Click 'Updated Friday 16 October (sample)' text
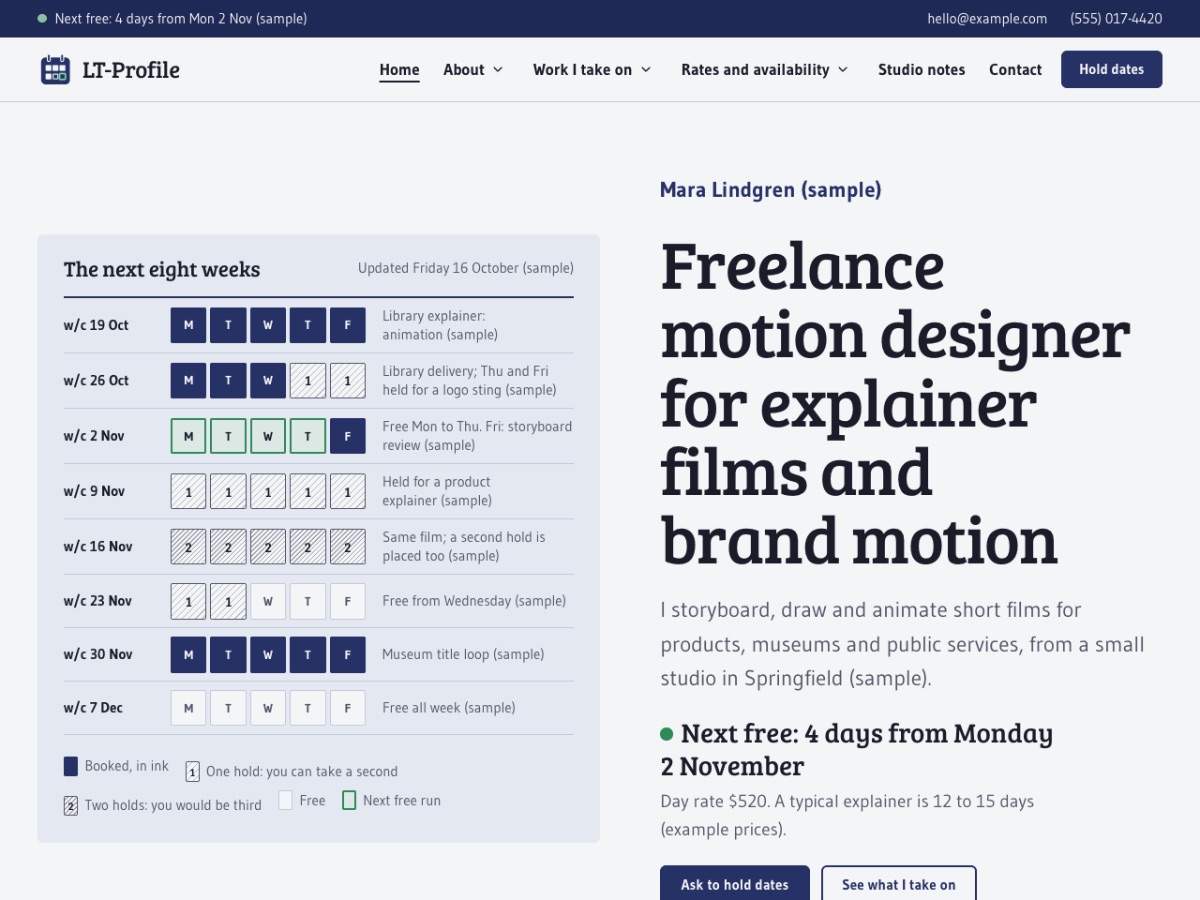Screen dimensions: 1200x900 pos(466,268)
